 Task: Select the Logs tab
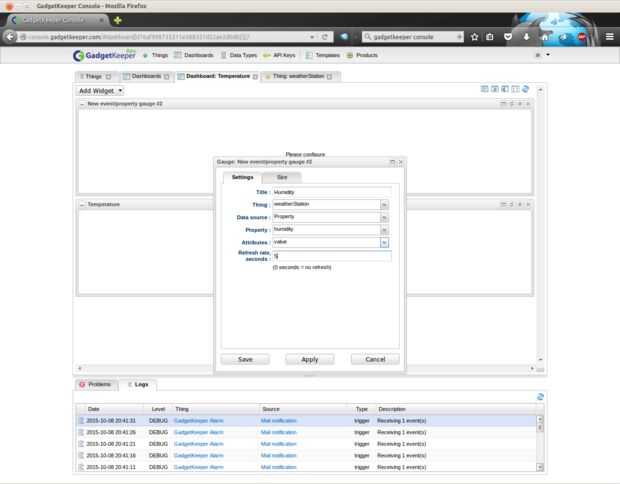(x=138, y=384)
